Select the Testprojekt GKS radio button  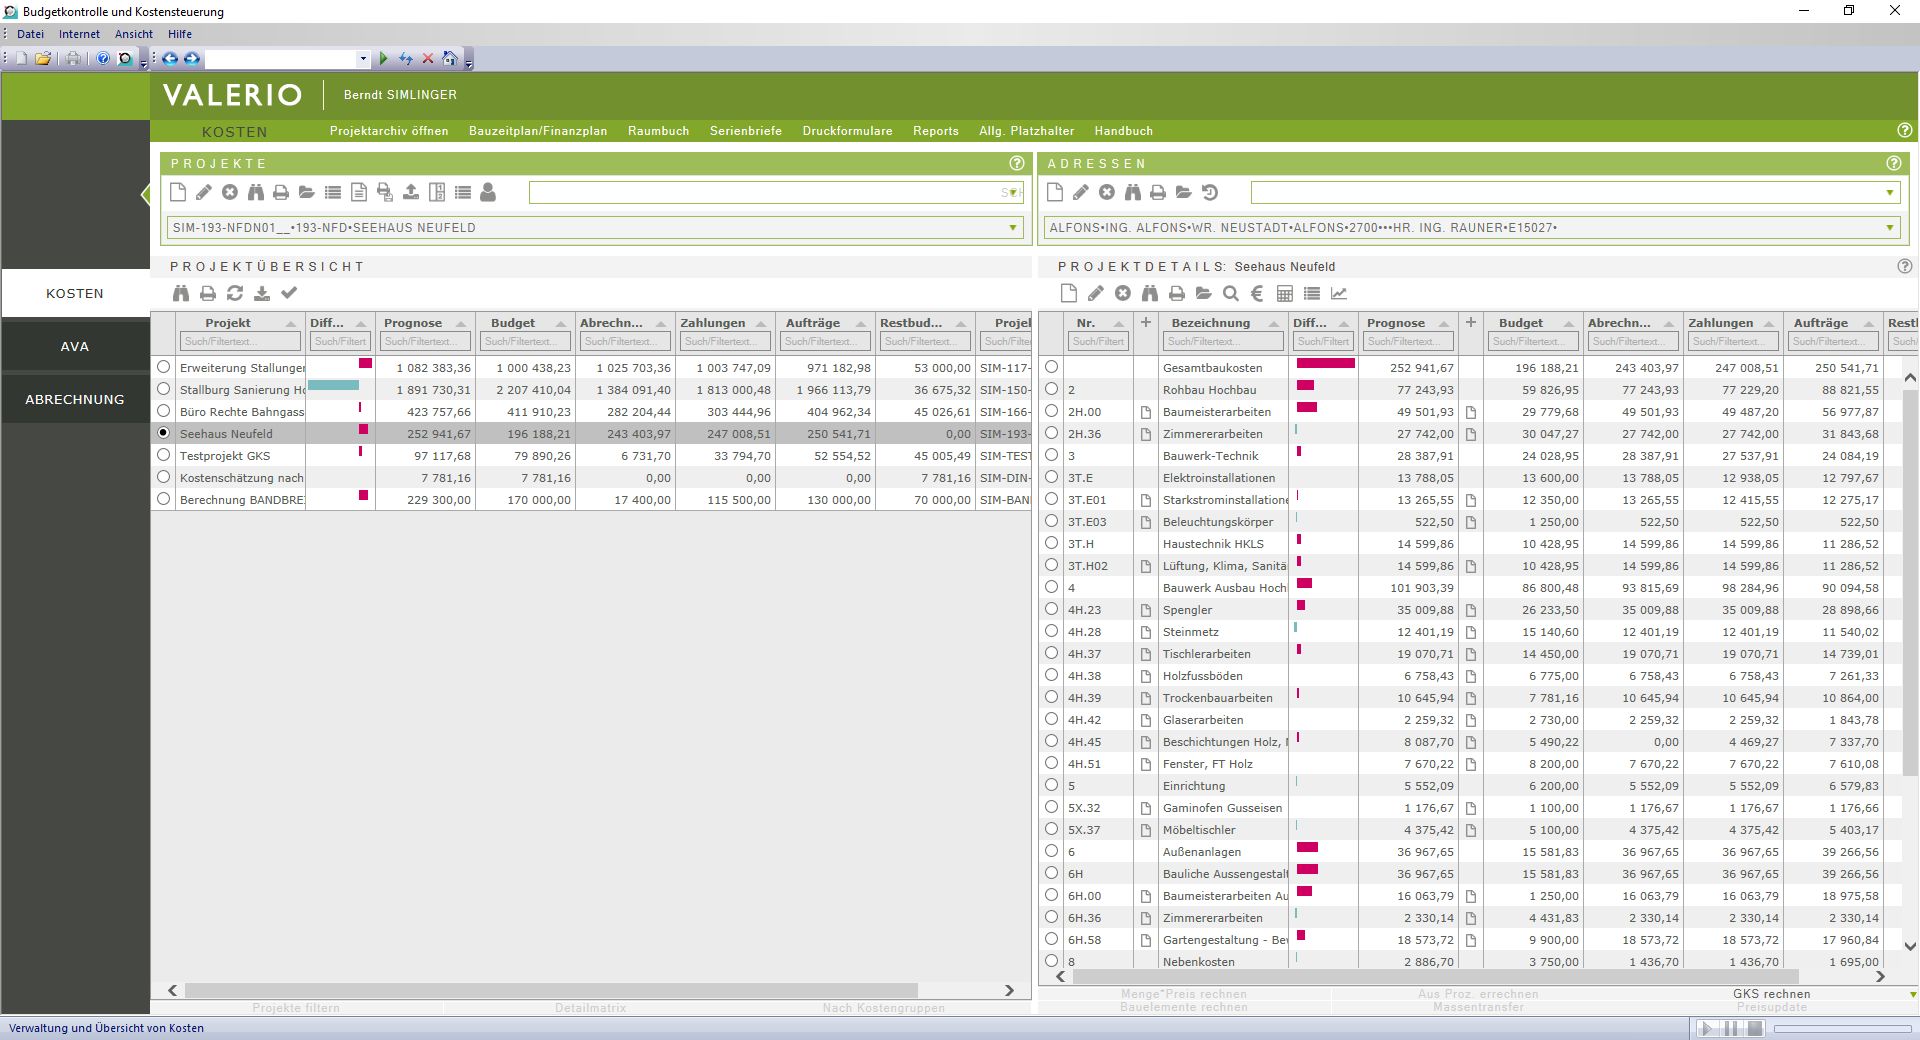click(x=164, y=455)
